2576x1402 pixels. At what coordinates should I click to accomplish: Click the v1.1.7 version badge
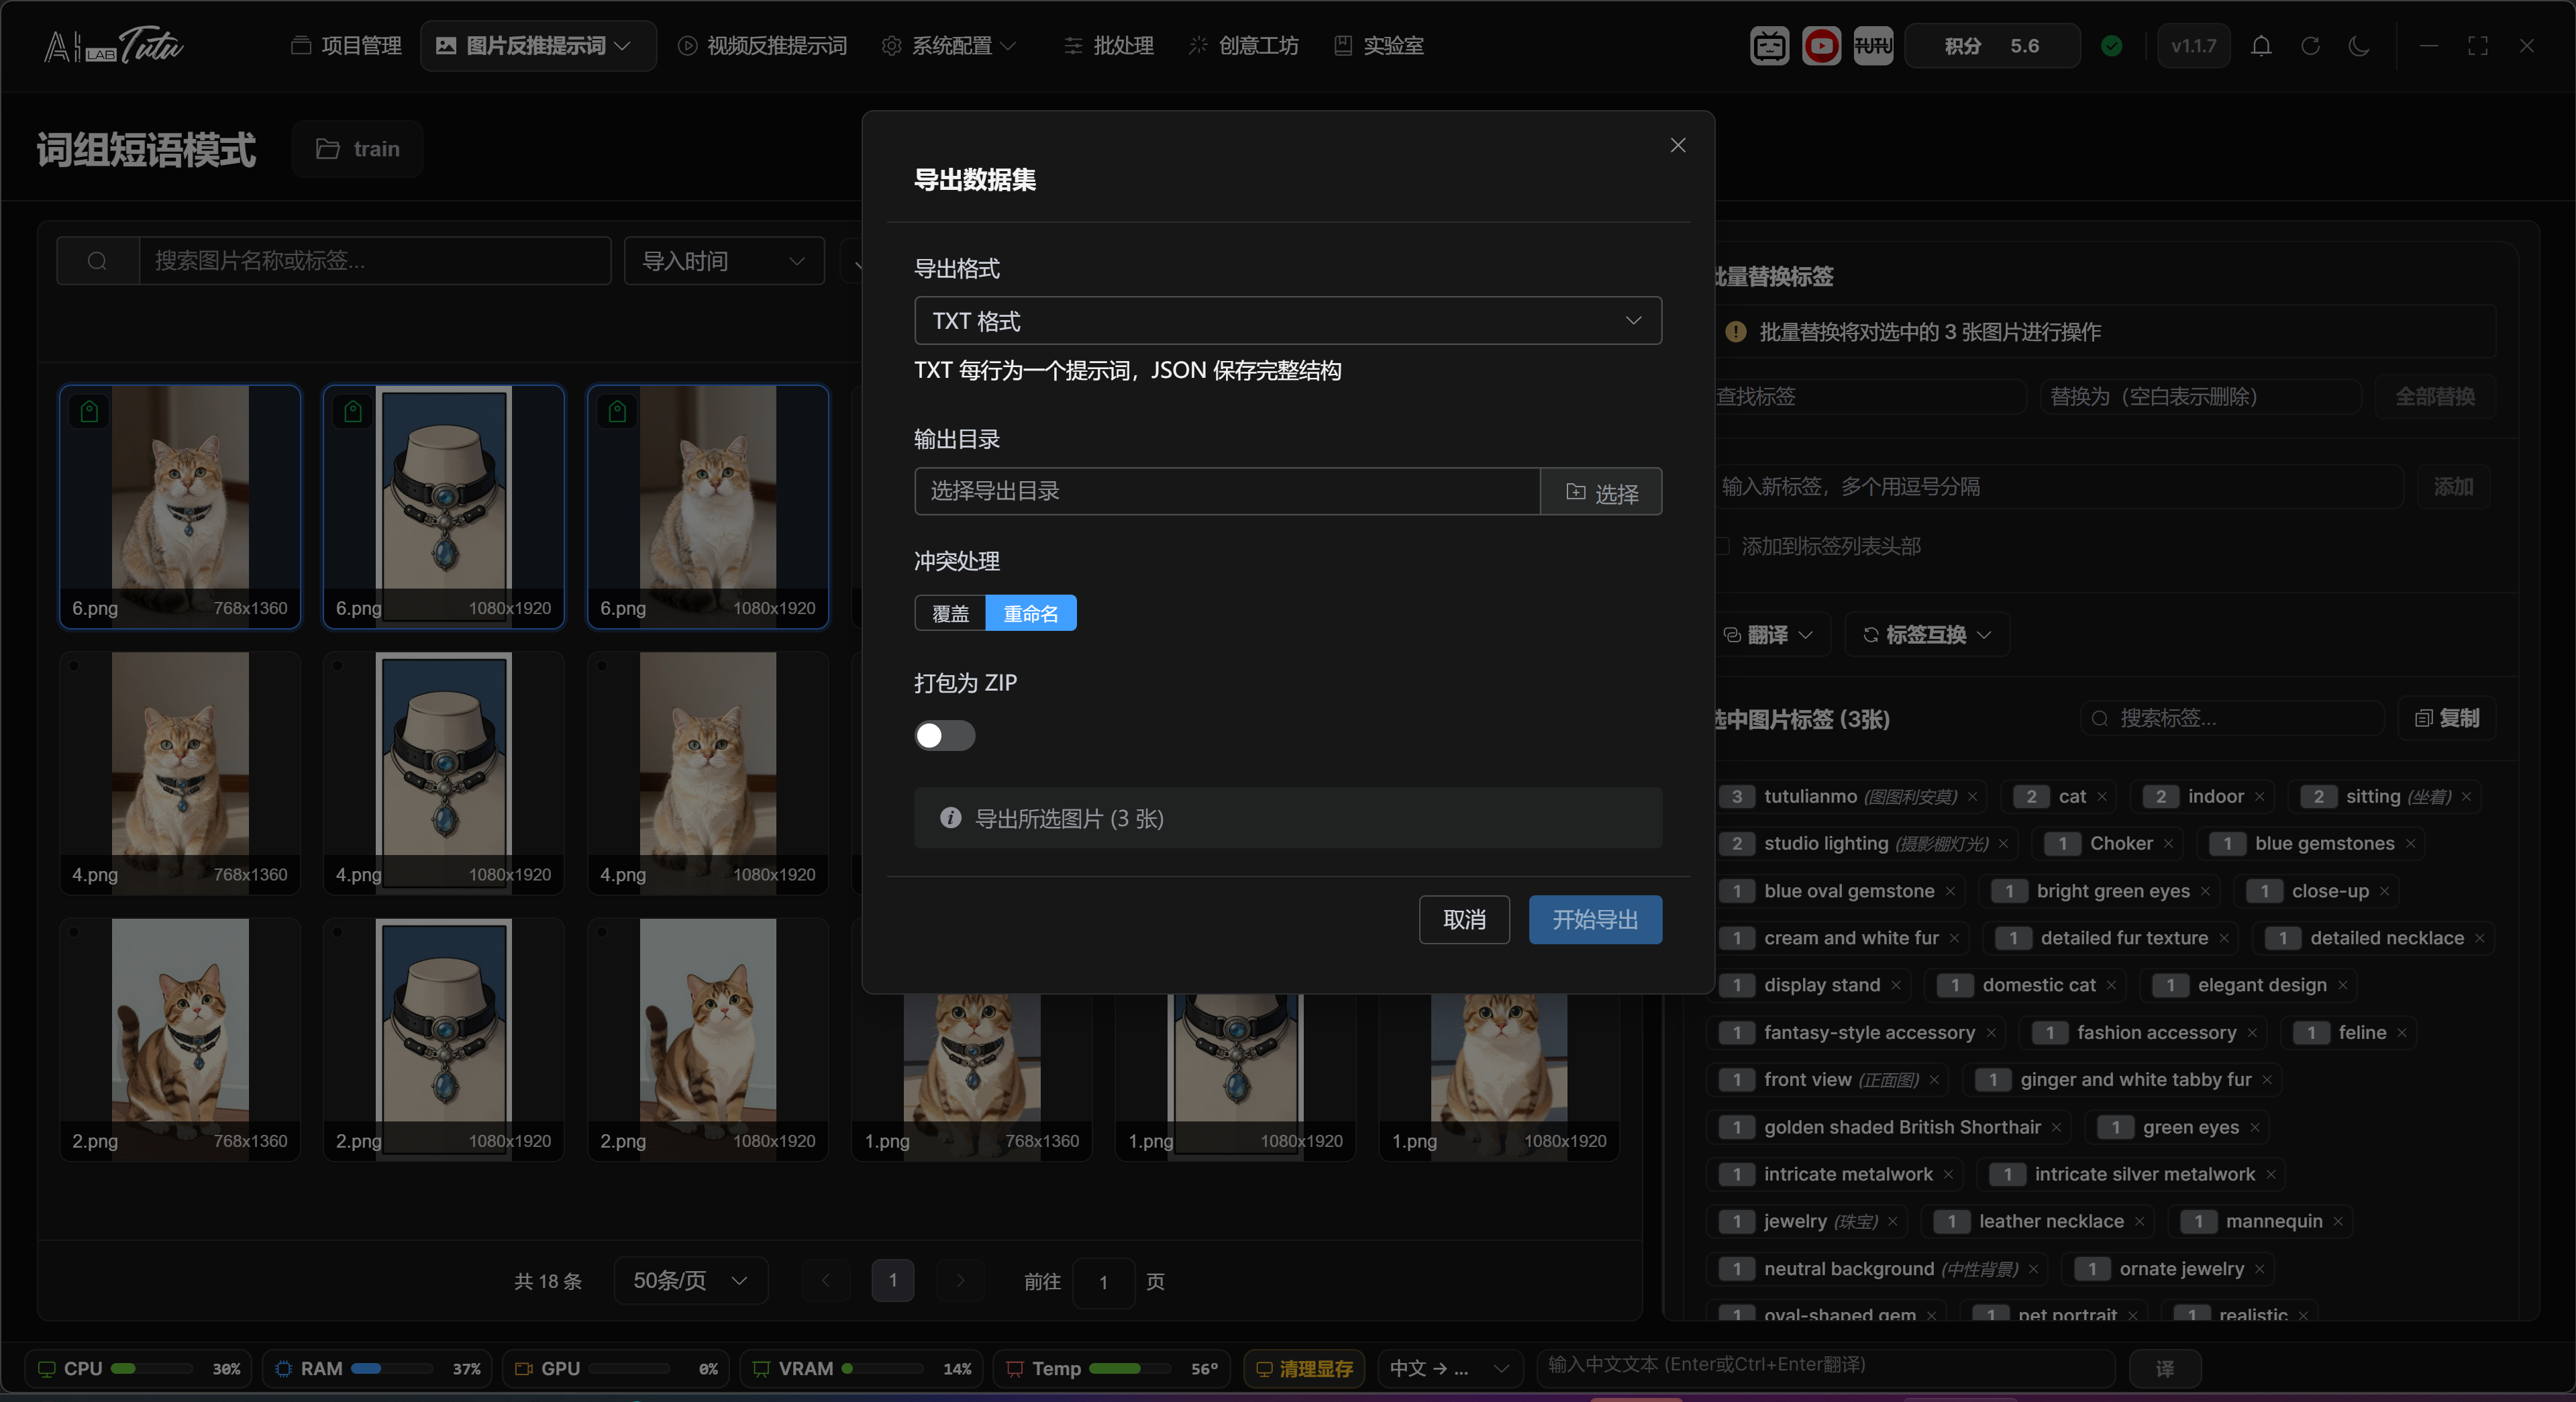click(2193, 46)
